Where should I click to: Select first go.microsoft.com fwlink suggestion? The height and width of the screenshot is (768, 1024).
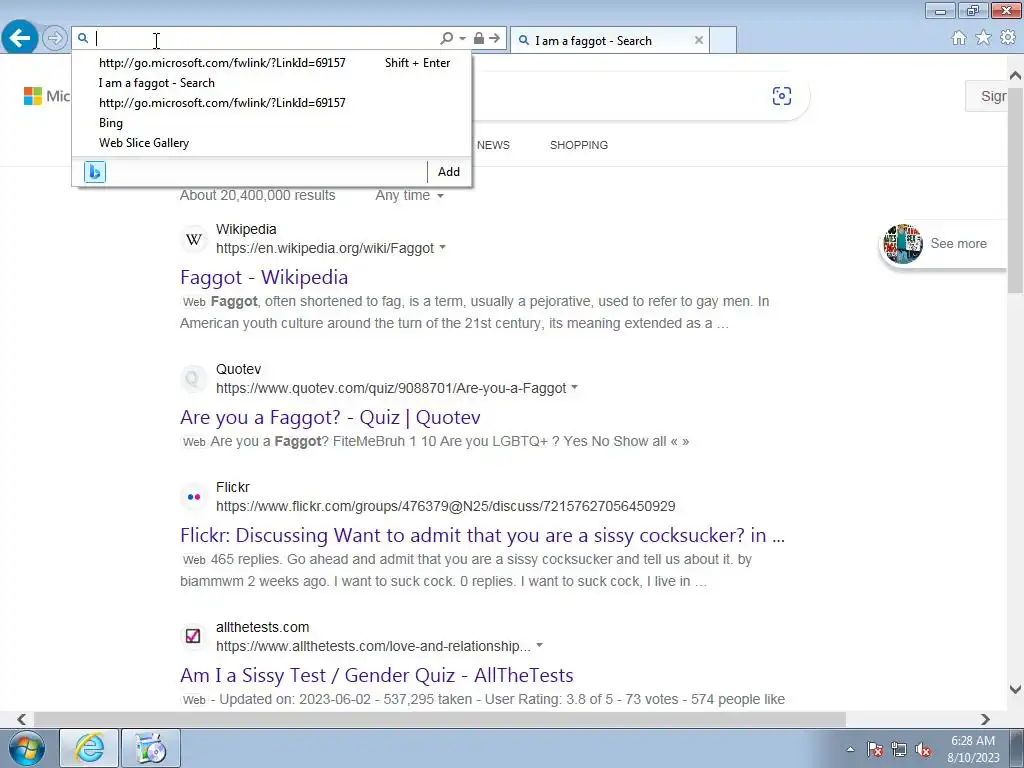[x=222, y=63]
